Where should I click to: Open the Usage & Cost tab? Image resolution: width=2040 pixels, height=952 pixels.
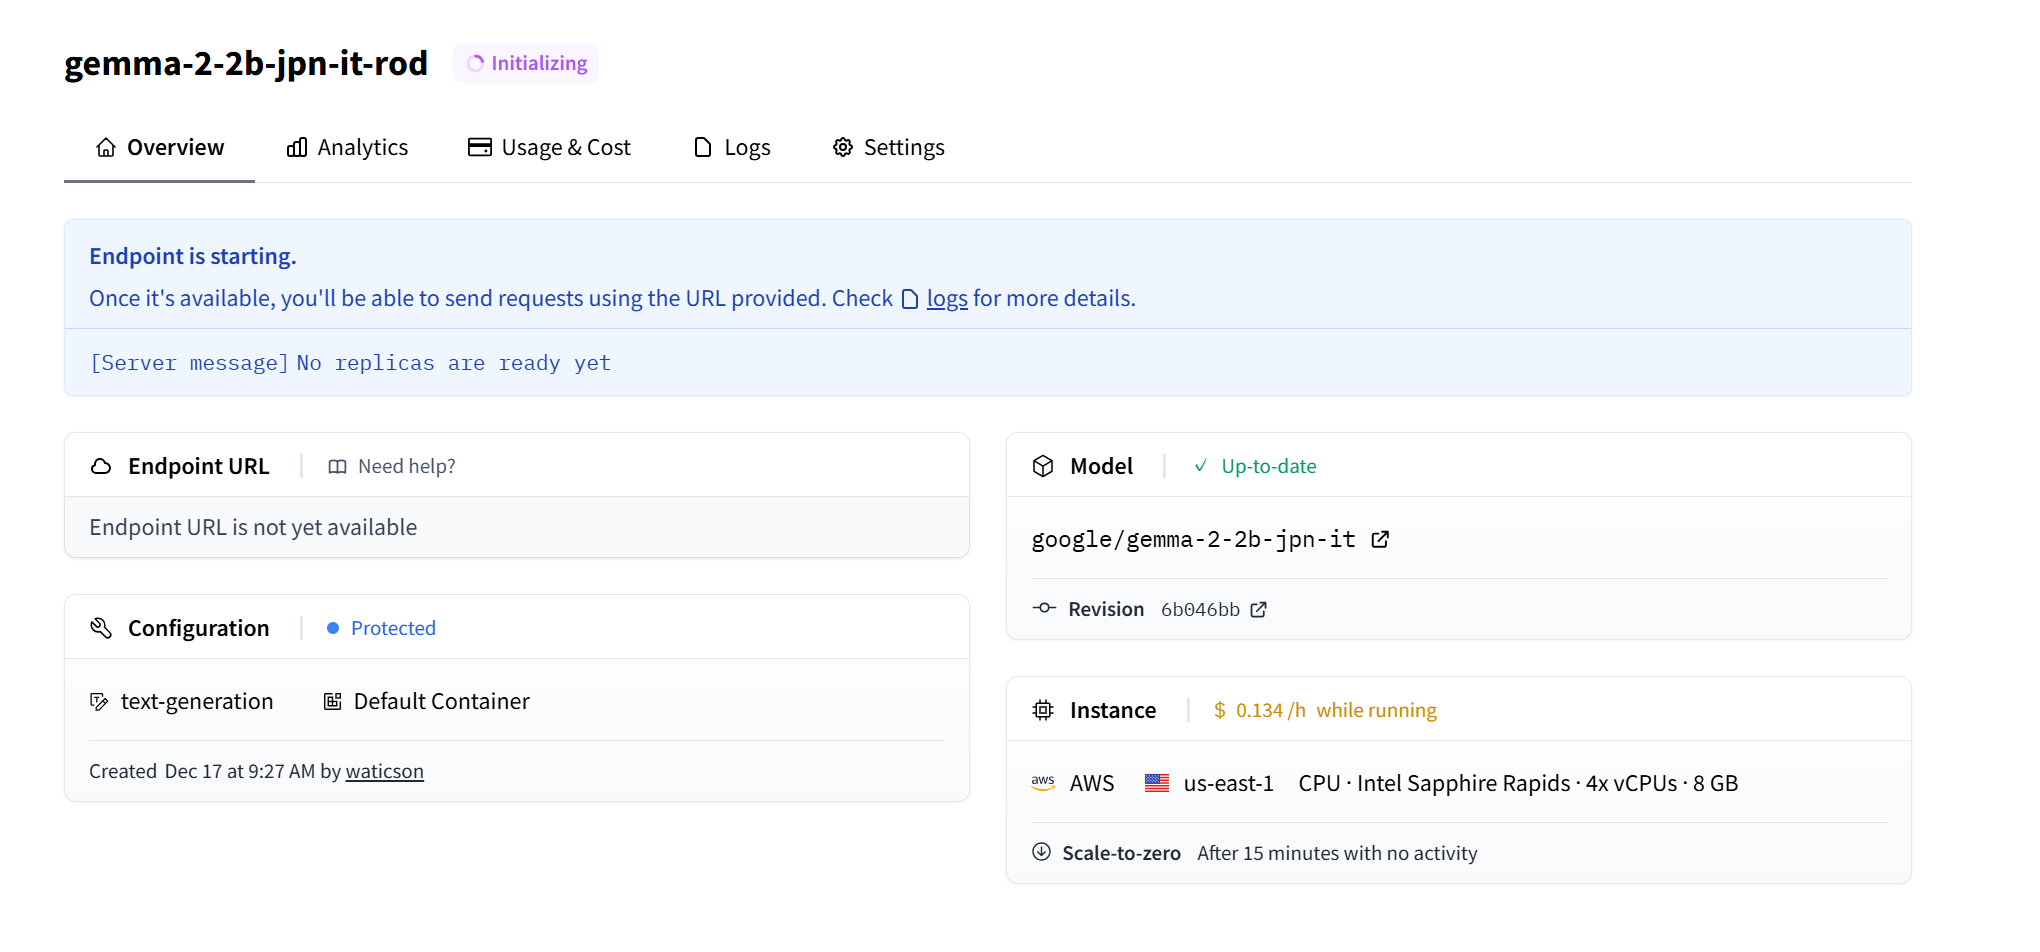click(x=550, y=148)
